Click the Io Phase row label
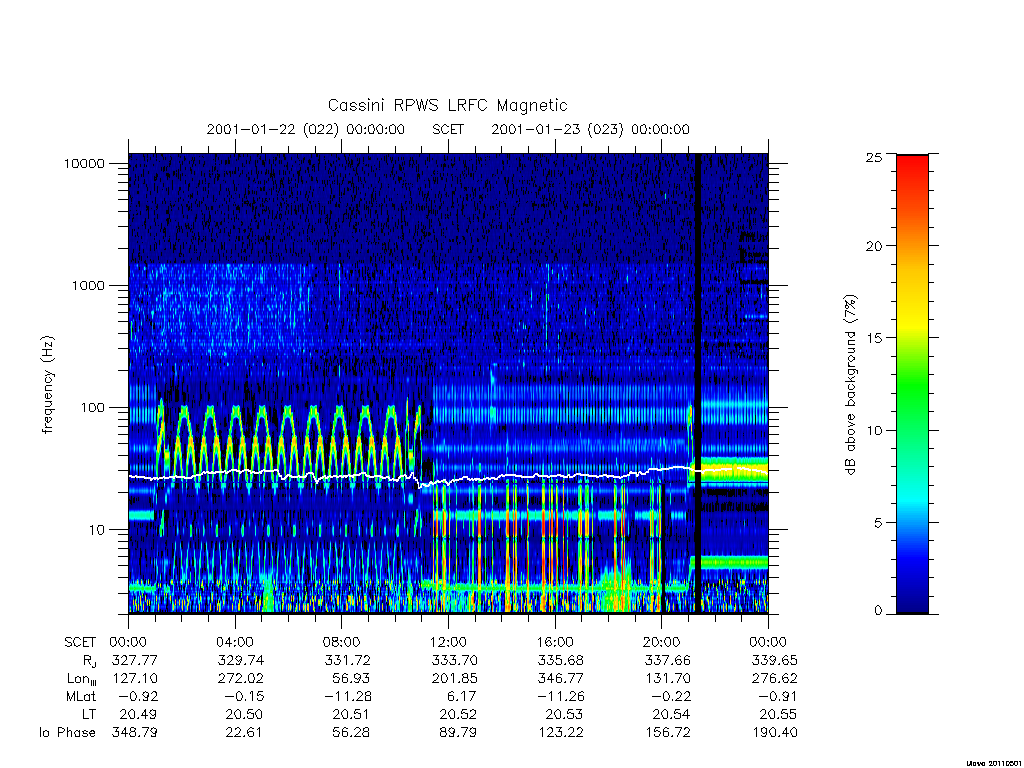Viewport: 1024px width, 768px height. point(67,733)
